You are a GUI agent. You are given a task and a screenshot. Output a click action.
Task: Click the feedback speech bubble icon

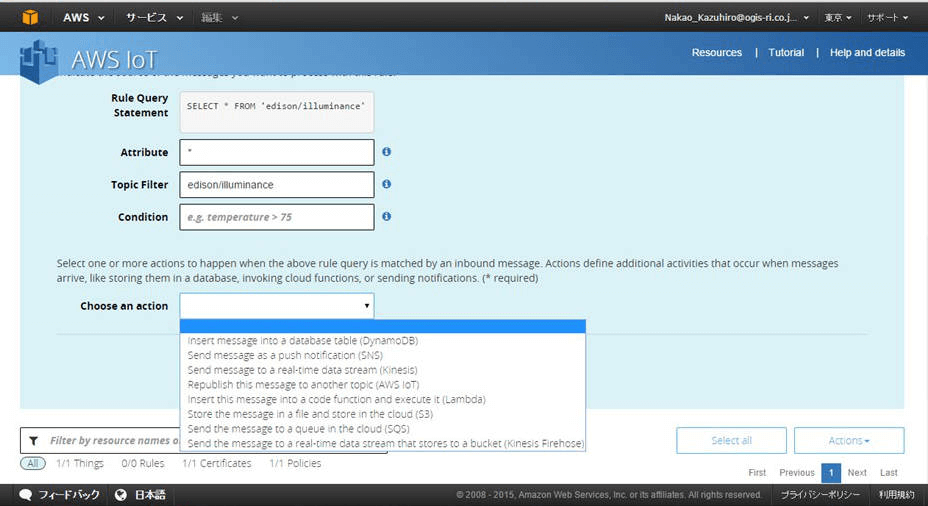pos(25,495)
